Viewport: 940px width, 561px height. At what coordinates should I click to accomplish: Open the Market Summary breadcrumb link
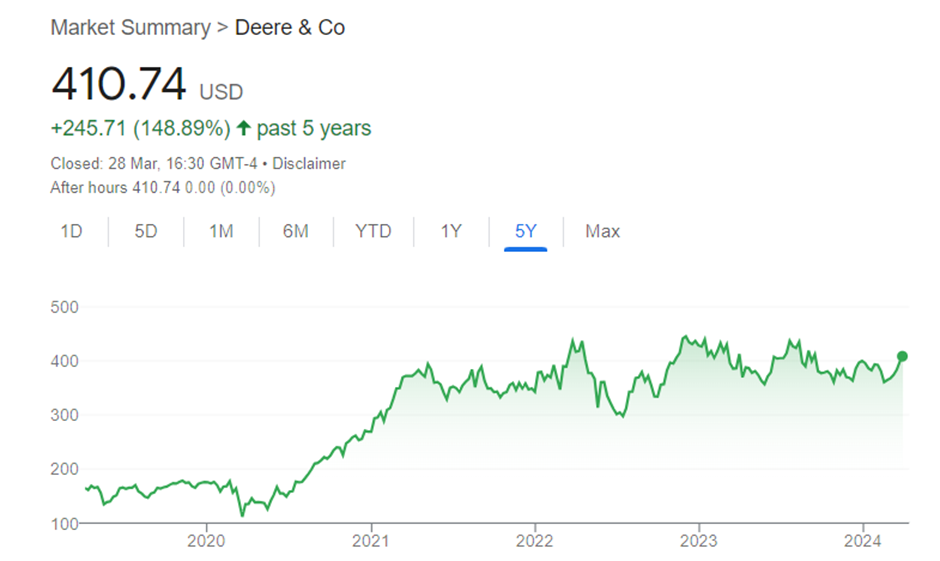130,27
